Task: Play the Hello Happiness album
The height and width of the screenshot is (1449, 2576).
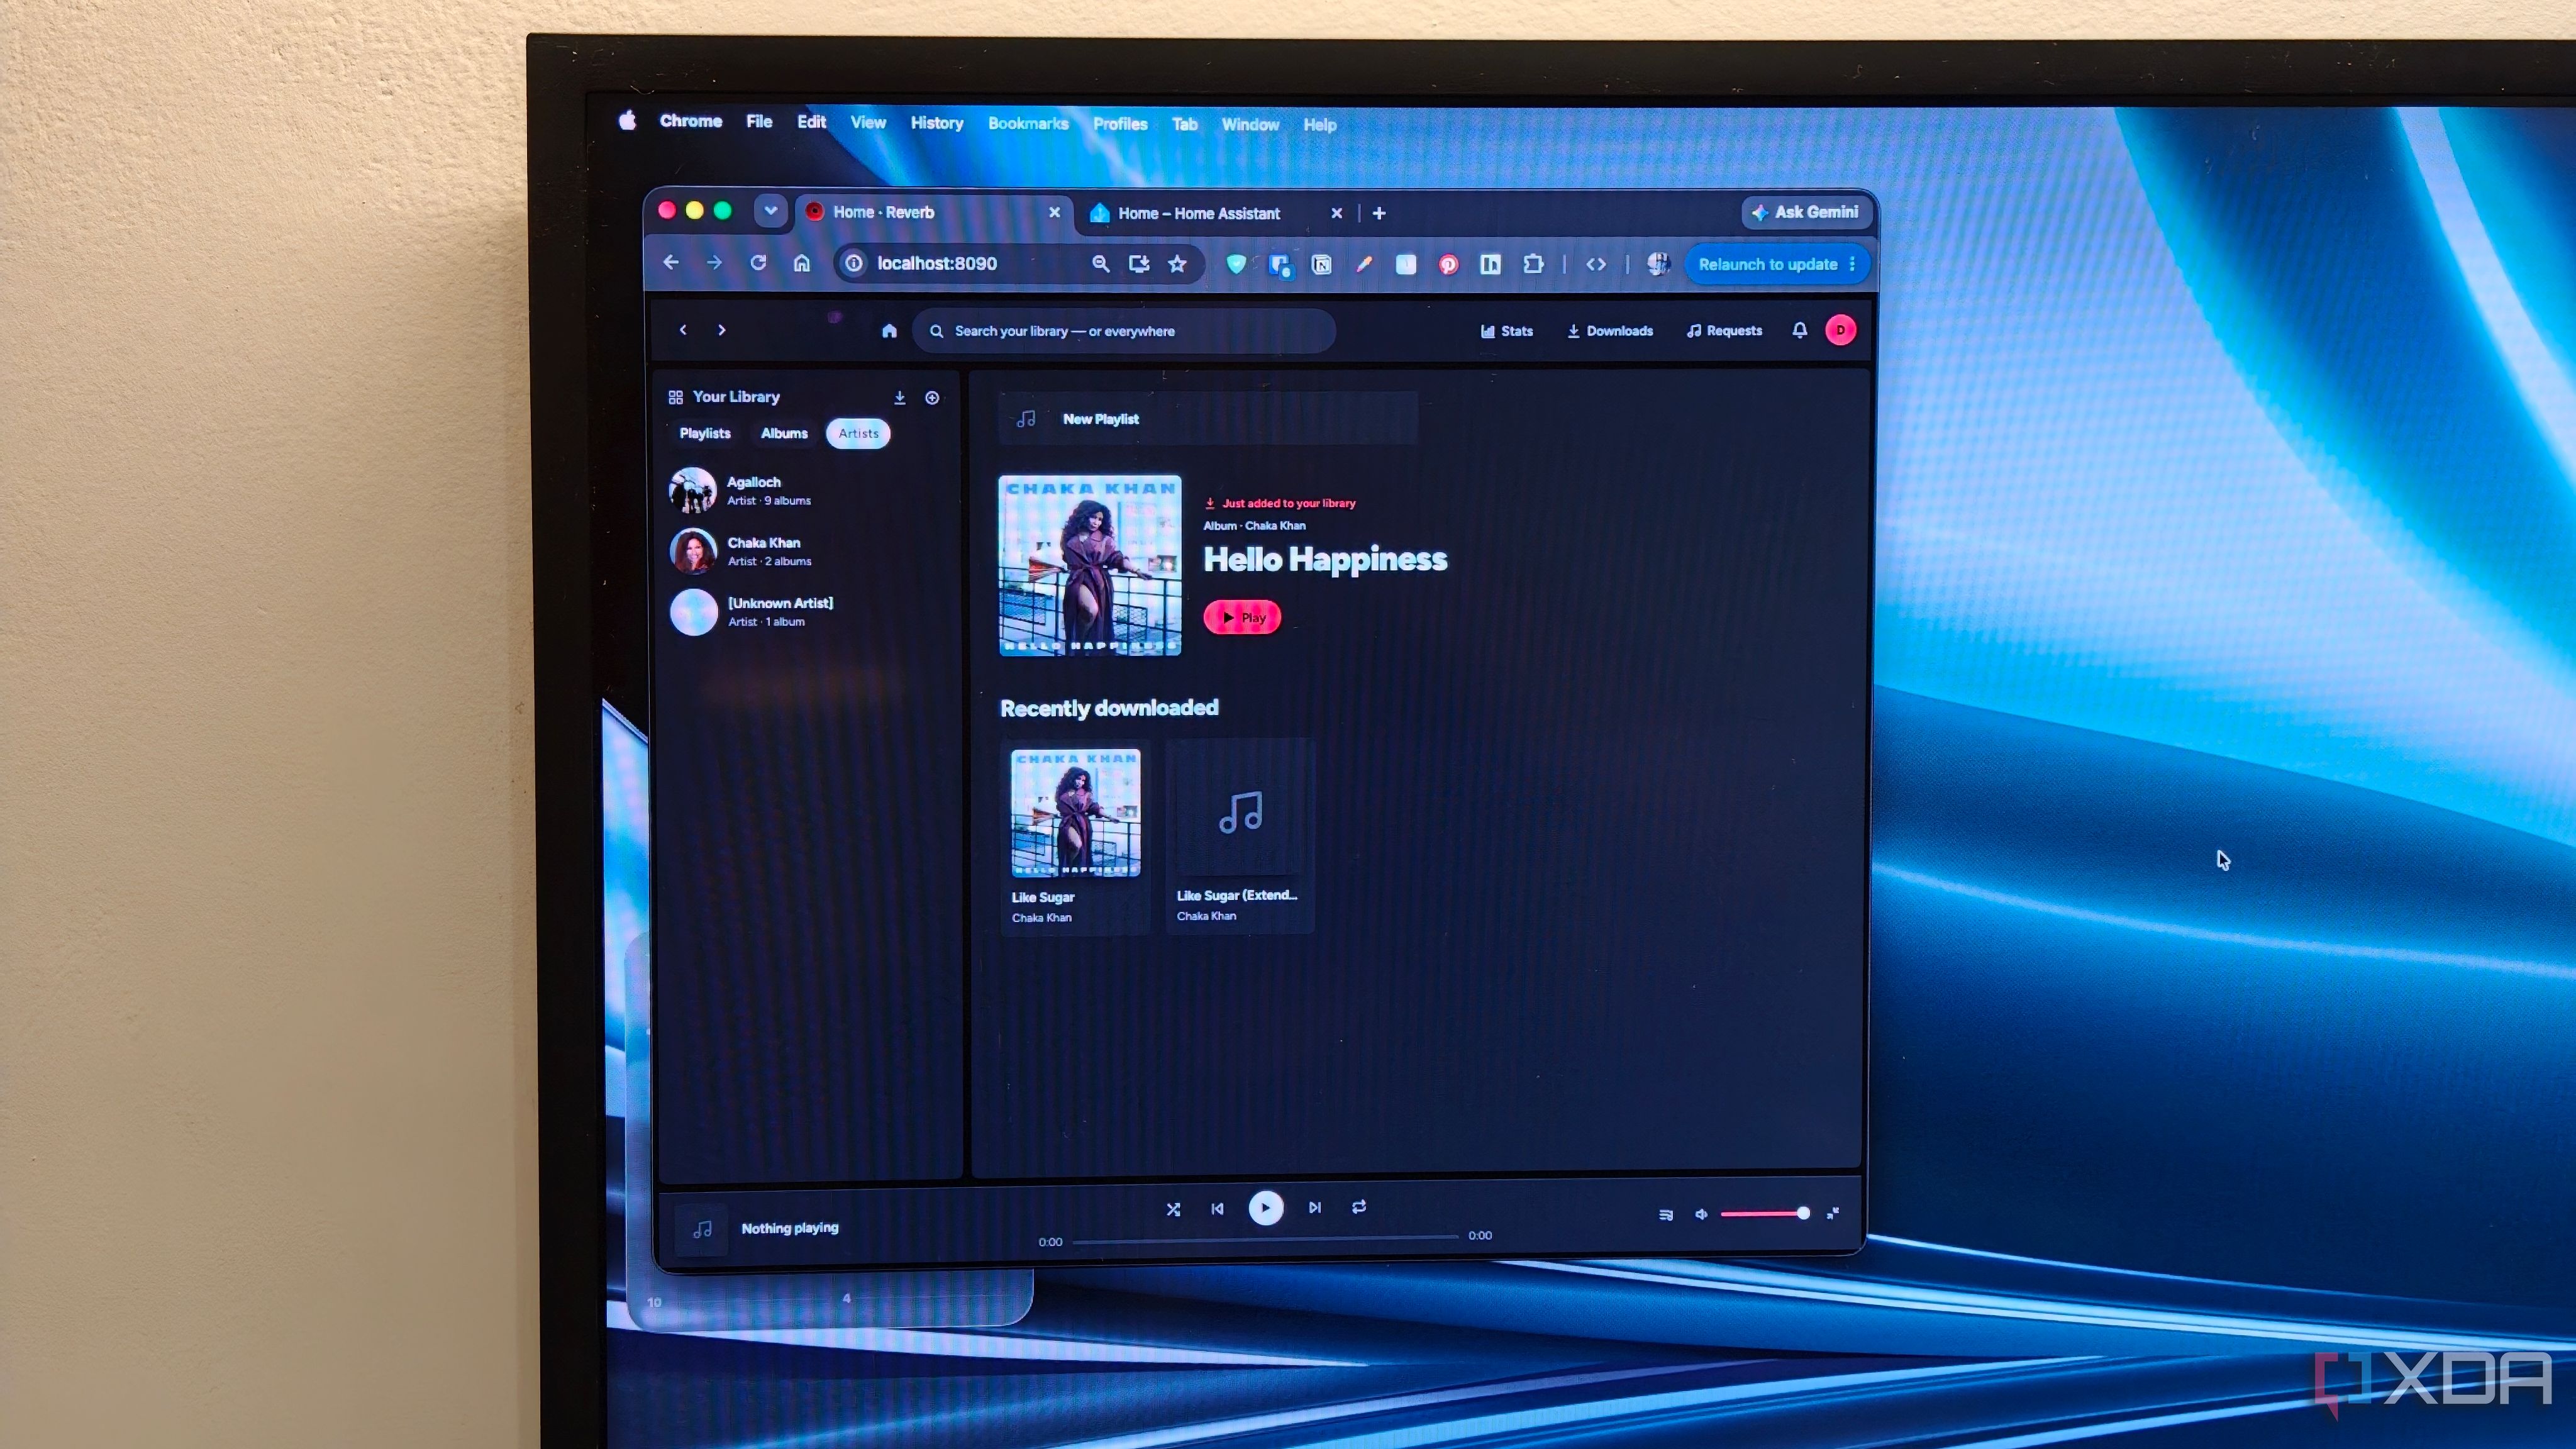Action: 1242,617
